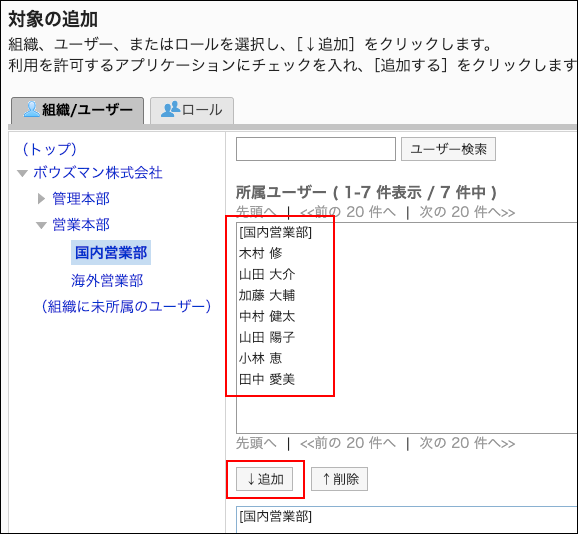Switch to the 組織/ユーザー tab
Screen dimensions: 578x534
click(77, 110)
